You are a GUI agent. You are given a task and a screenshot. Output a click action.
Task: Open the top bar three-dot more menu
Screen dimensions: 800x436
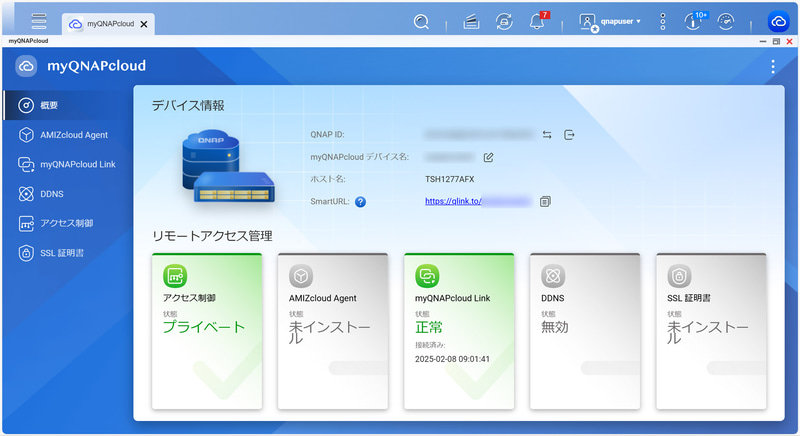[x=662, y=21]
